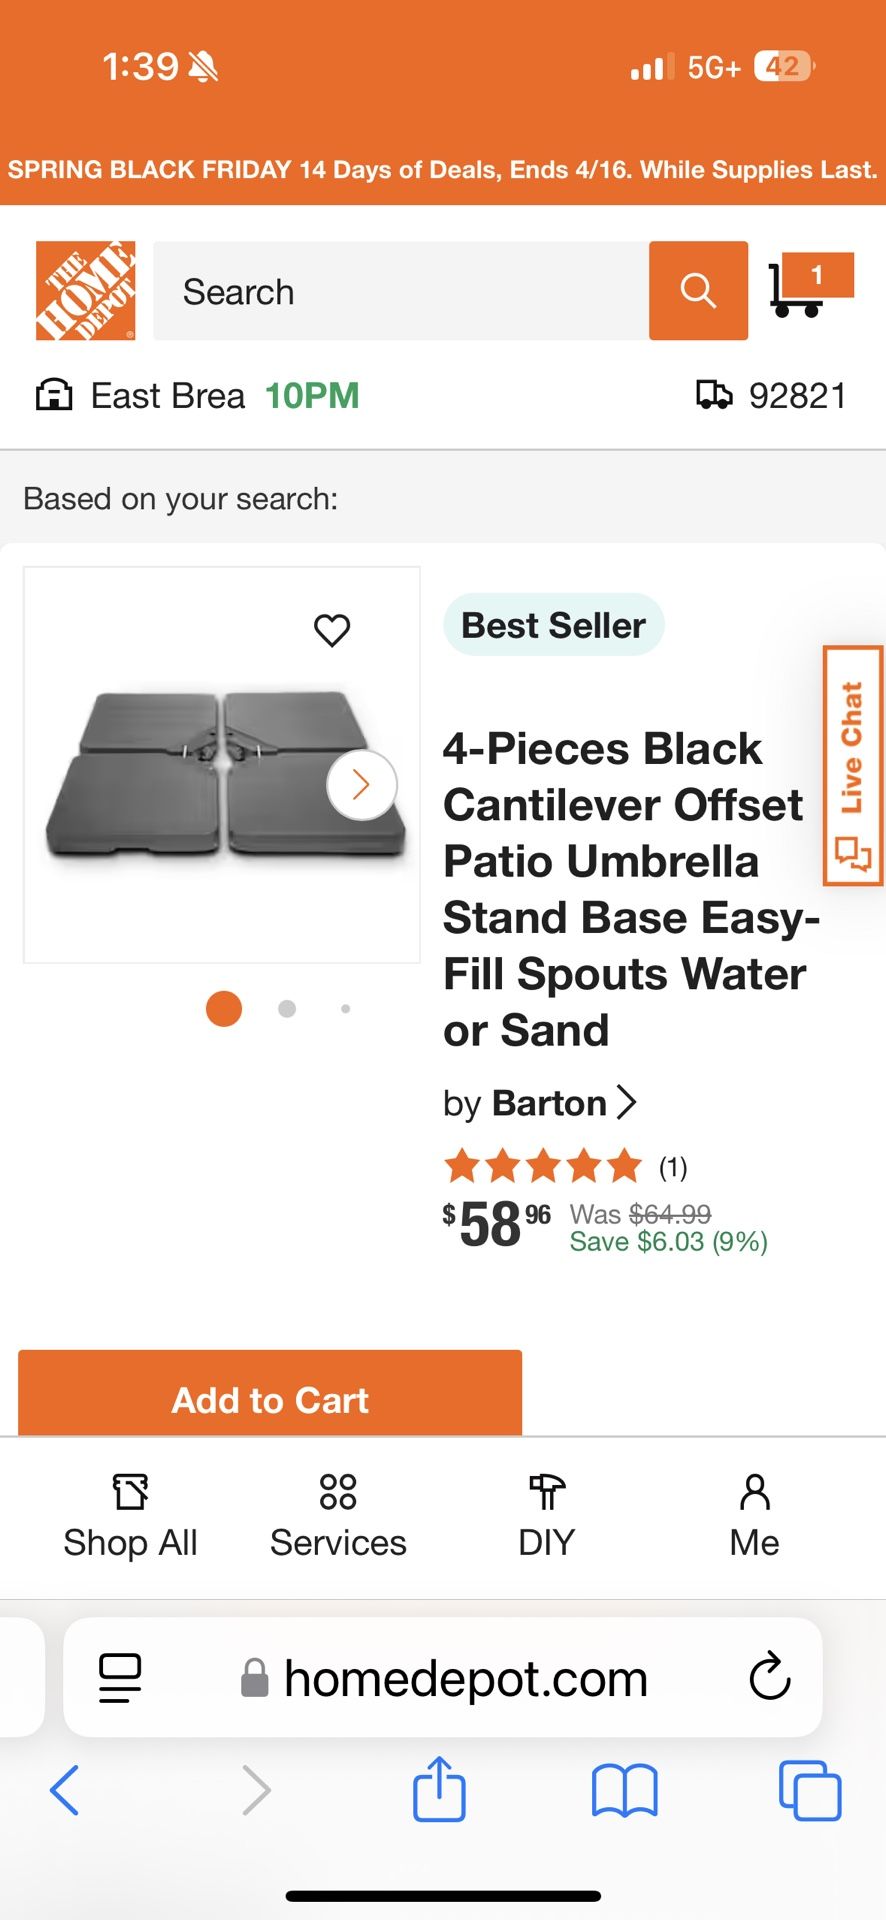
Task: Show Safari open tabs overview
Action: tap(809, 1789)
